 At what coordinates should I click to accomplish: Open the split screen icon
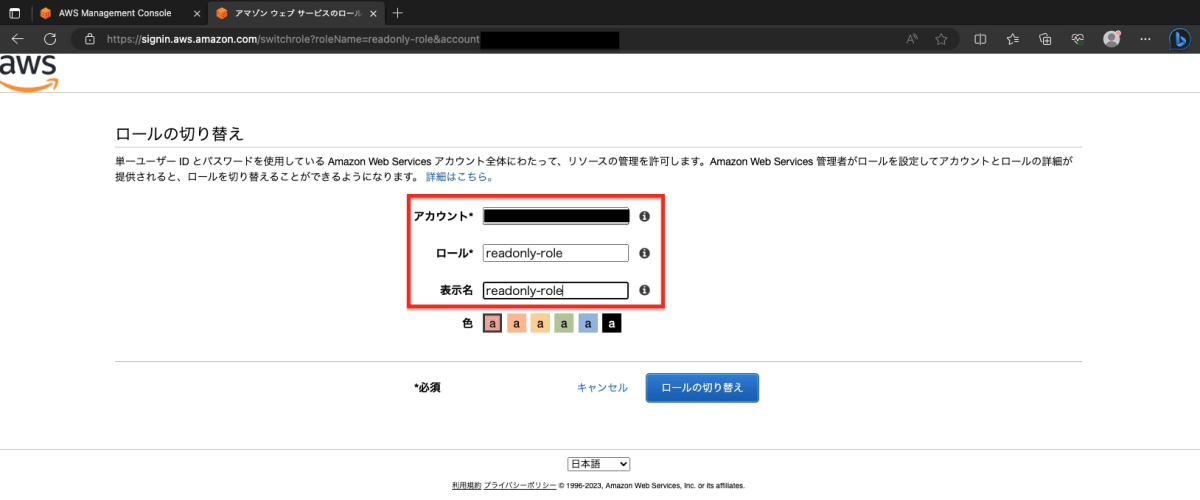(981, 39)
